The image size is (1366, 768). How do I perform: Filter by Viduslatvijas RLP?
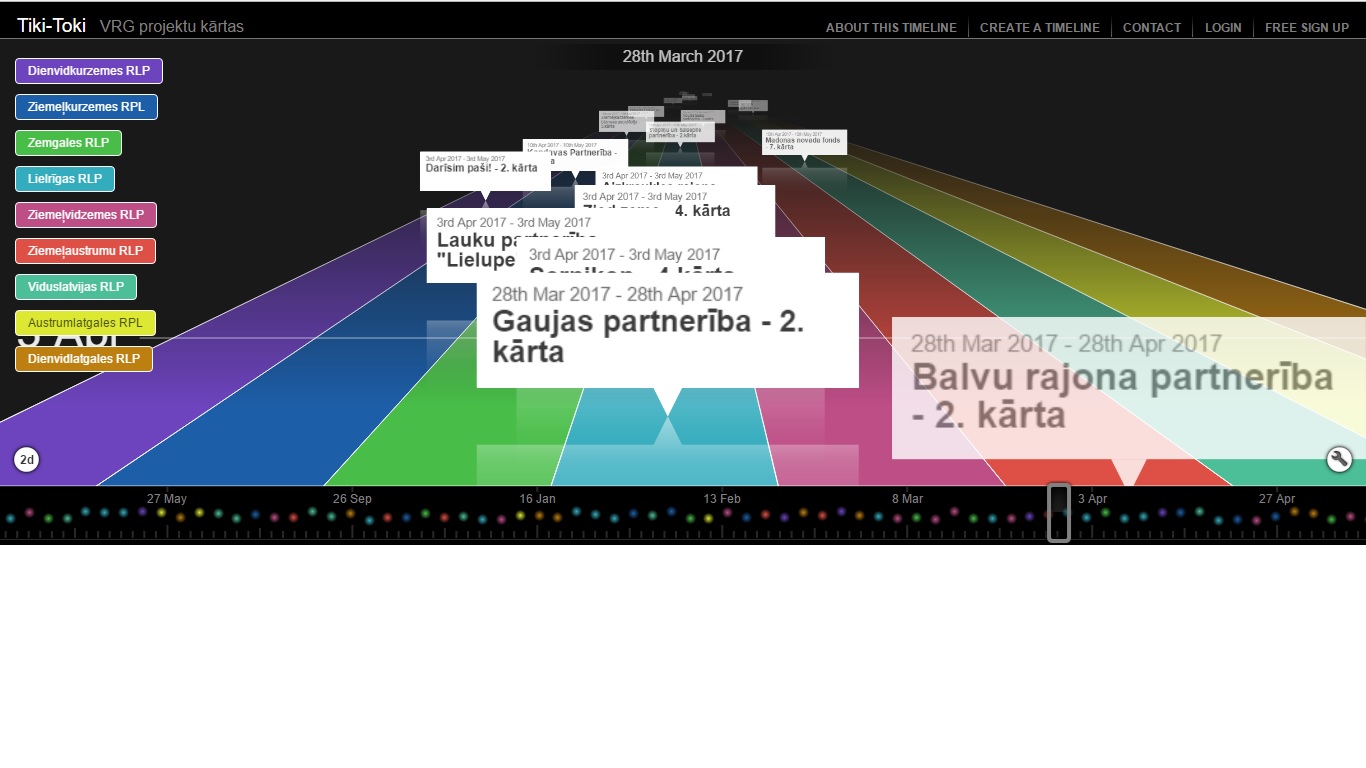point(76,287)
